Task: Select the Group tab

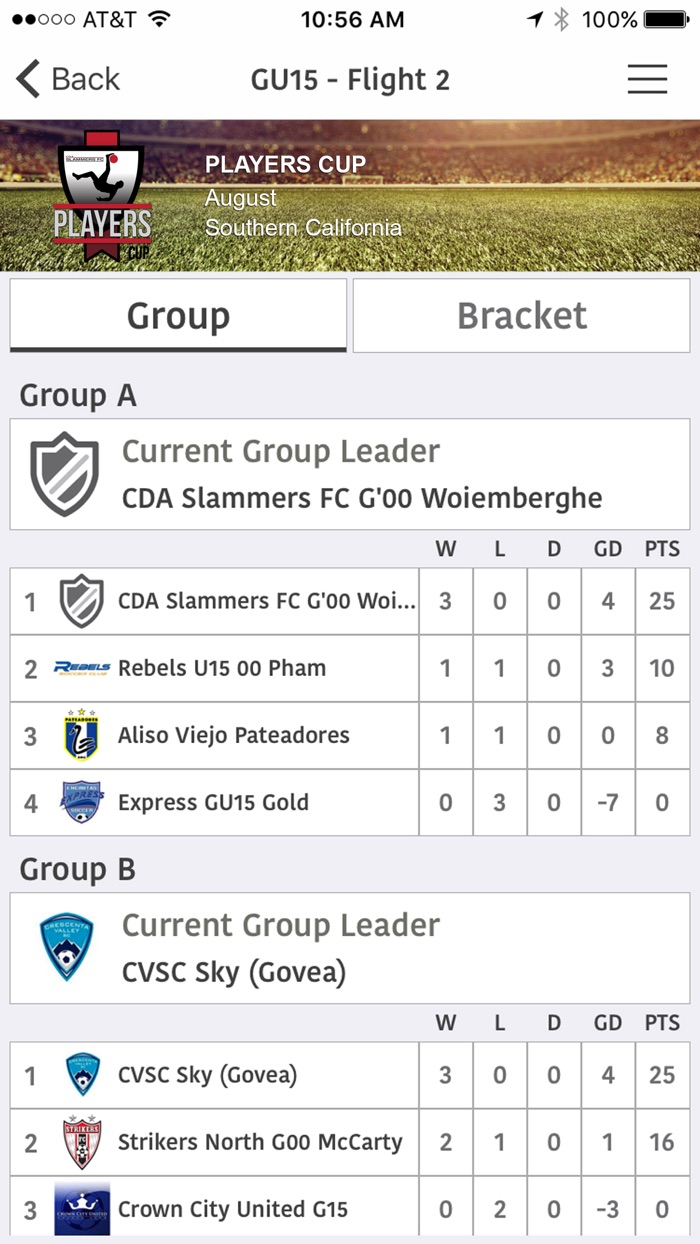Action: click(x=178, y=315)
